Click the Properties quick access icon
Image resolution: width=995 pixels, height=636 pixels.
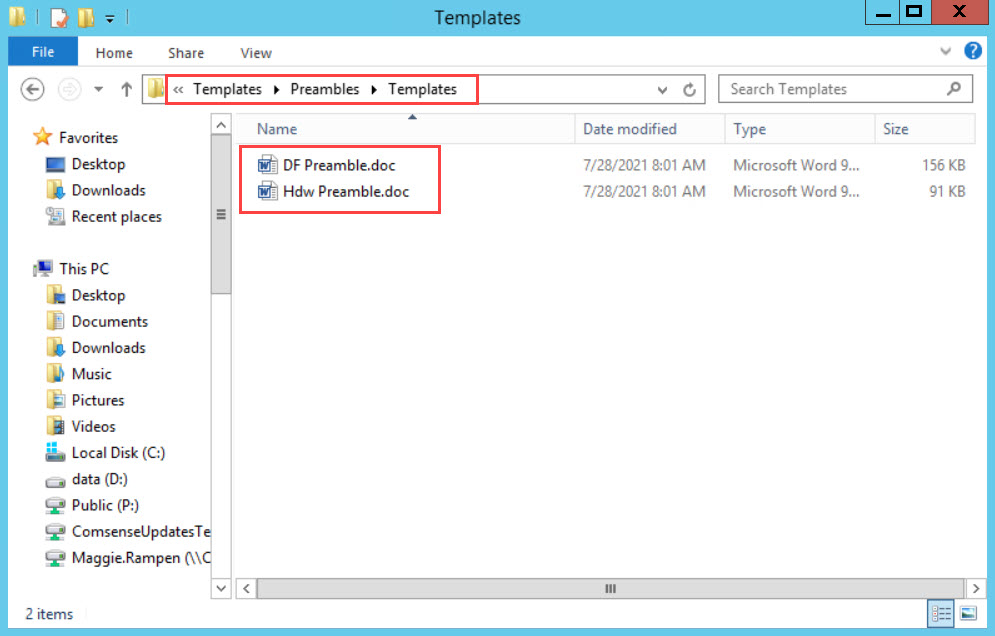coord(59,18)
